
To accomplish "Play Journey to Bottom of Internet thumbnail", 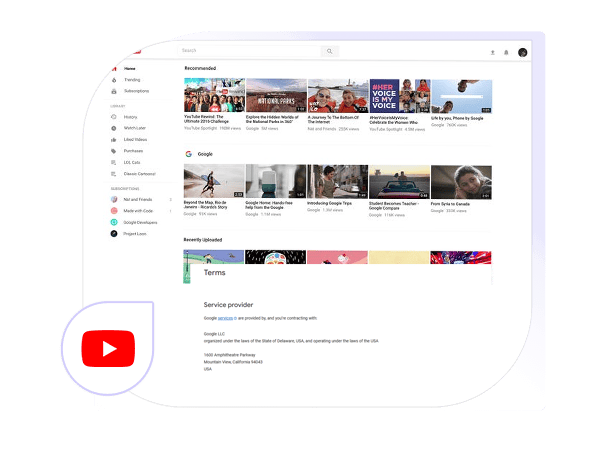I will pos(338,96).
